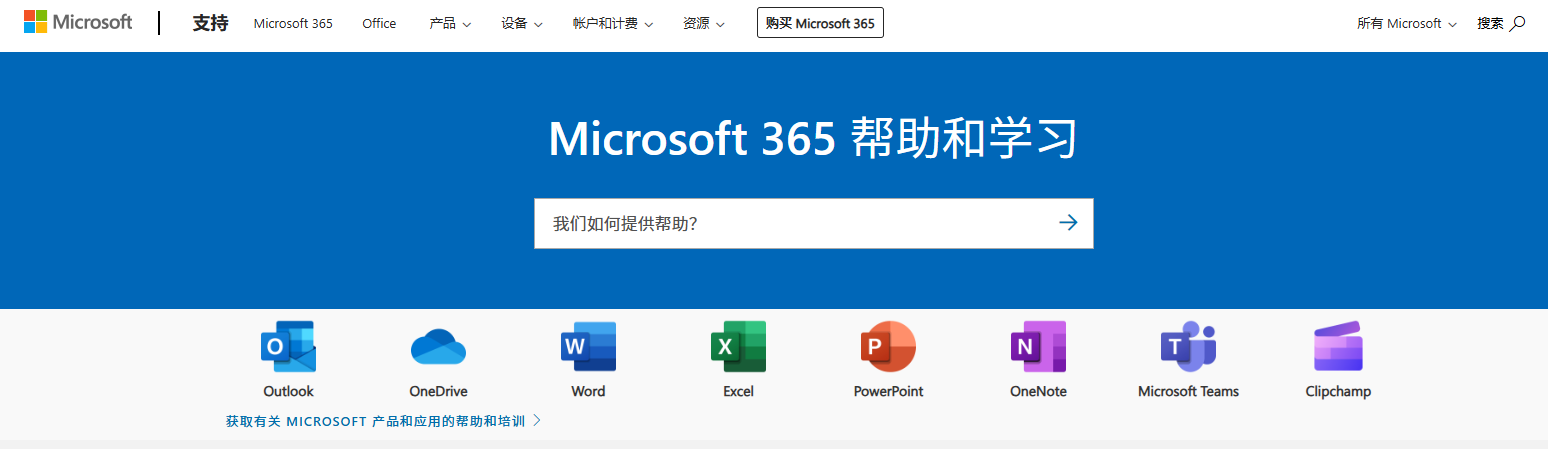The width and height of the screenshot is (1548, 449).
Task: Click the Word text label
Action: (588, 391)
